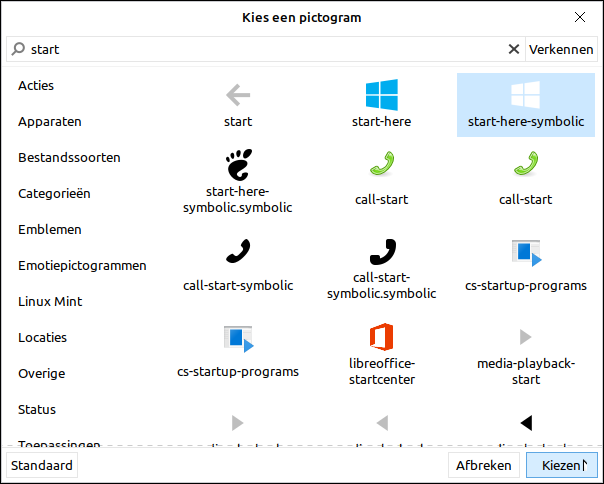Select the Emotiepictogrammen category

82,266
